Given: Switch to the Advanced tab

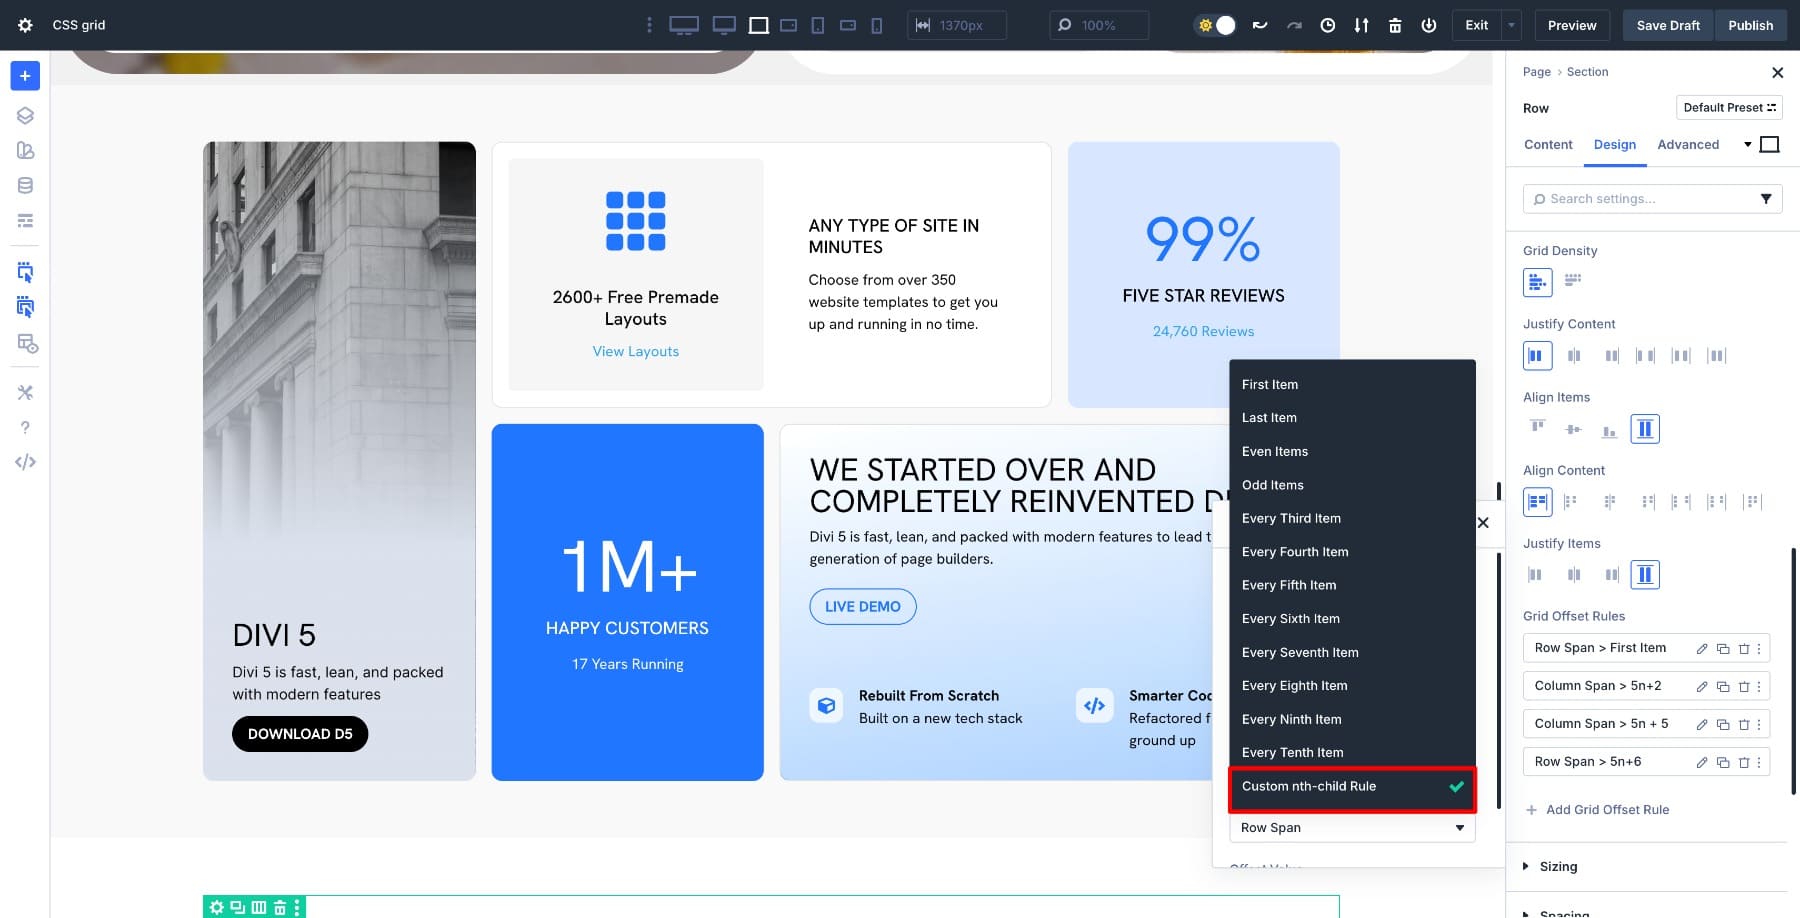Looking at the screenshot, I should point(1687,145).
